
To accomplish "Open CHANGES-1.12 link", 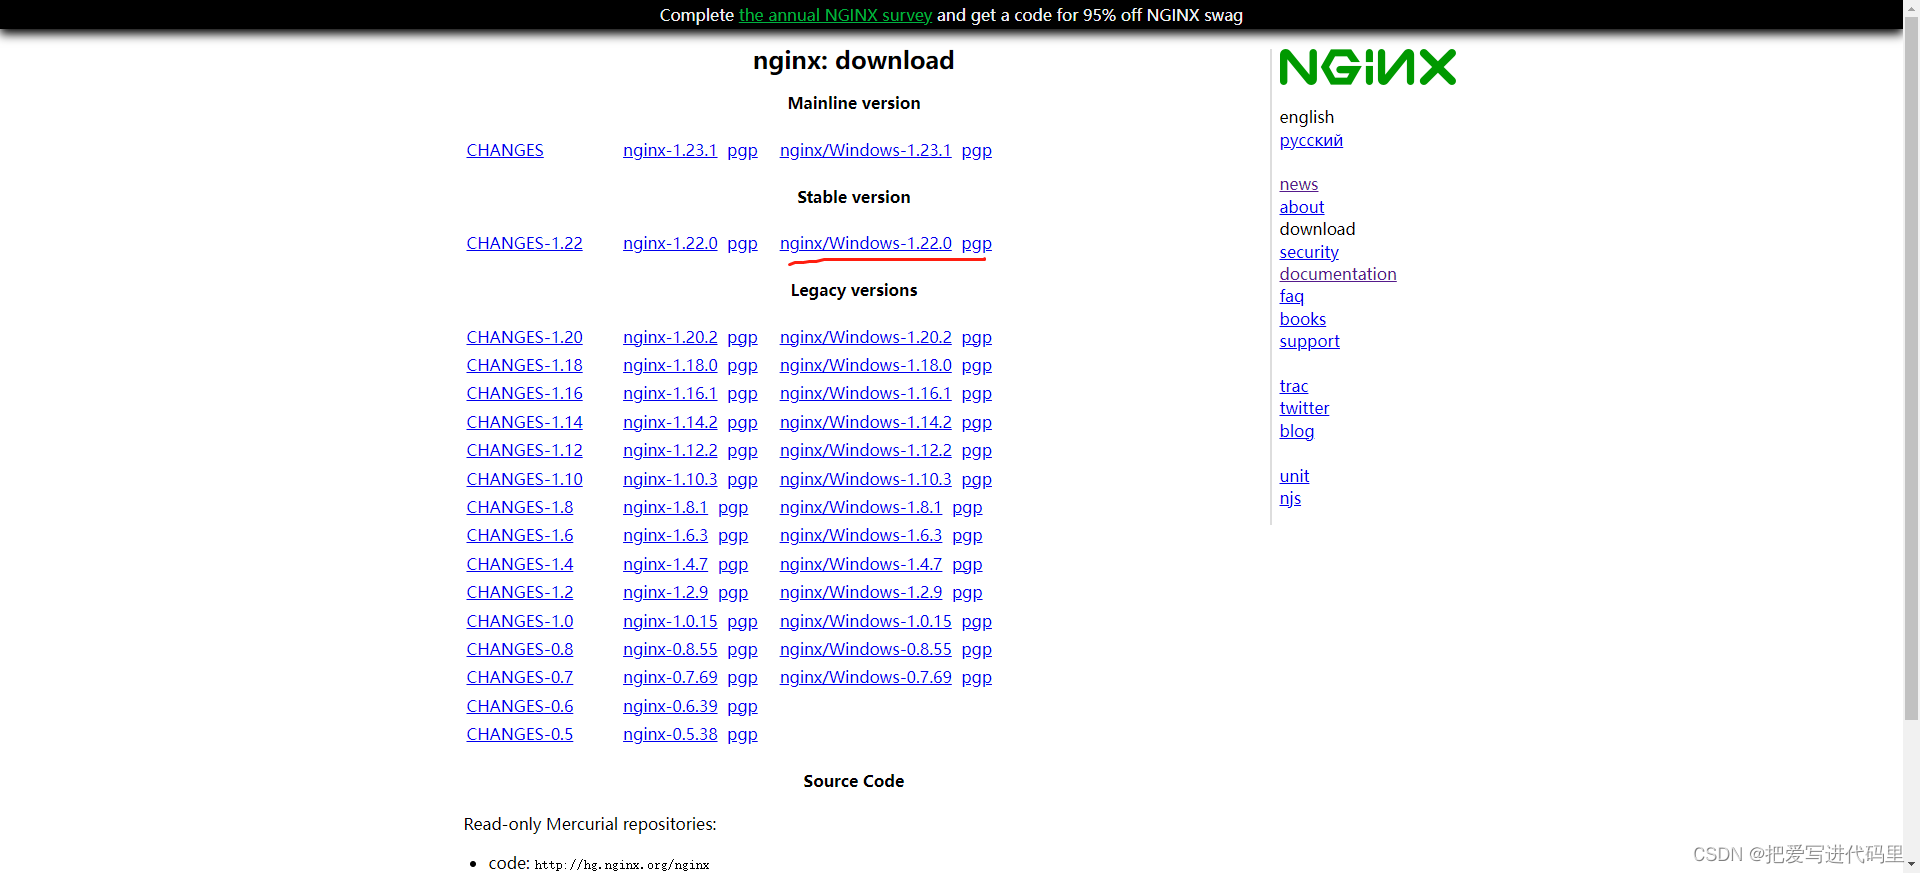I will click(x=524, y=450).
